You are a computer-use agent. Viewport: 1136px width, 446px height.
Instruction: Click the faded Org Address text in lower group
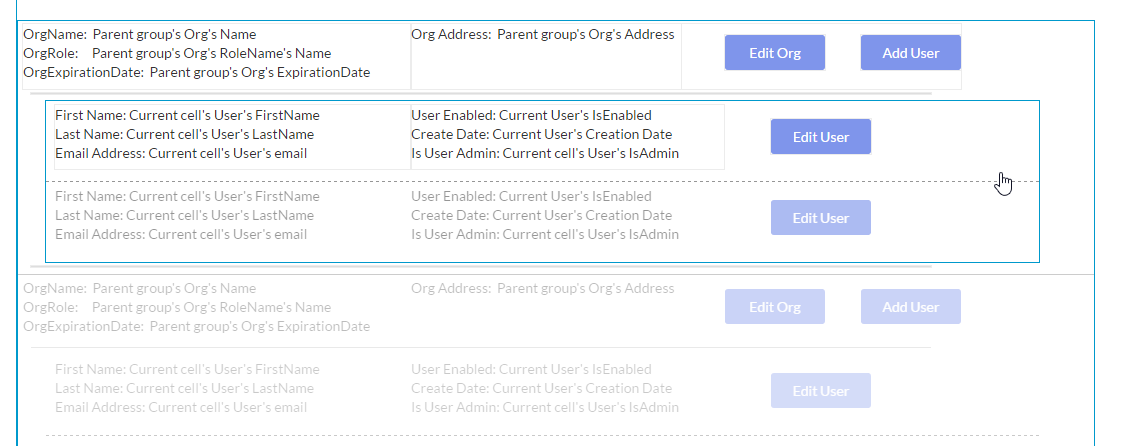coord(542,288)
